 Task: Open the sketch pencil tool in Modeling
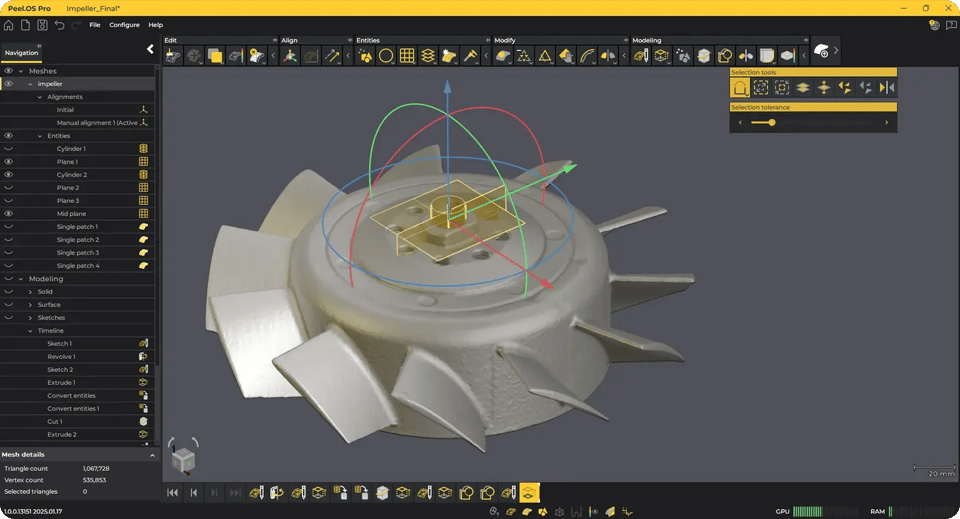(640, 56)
